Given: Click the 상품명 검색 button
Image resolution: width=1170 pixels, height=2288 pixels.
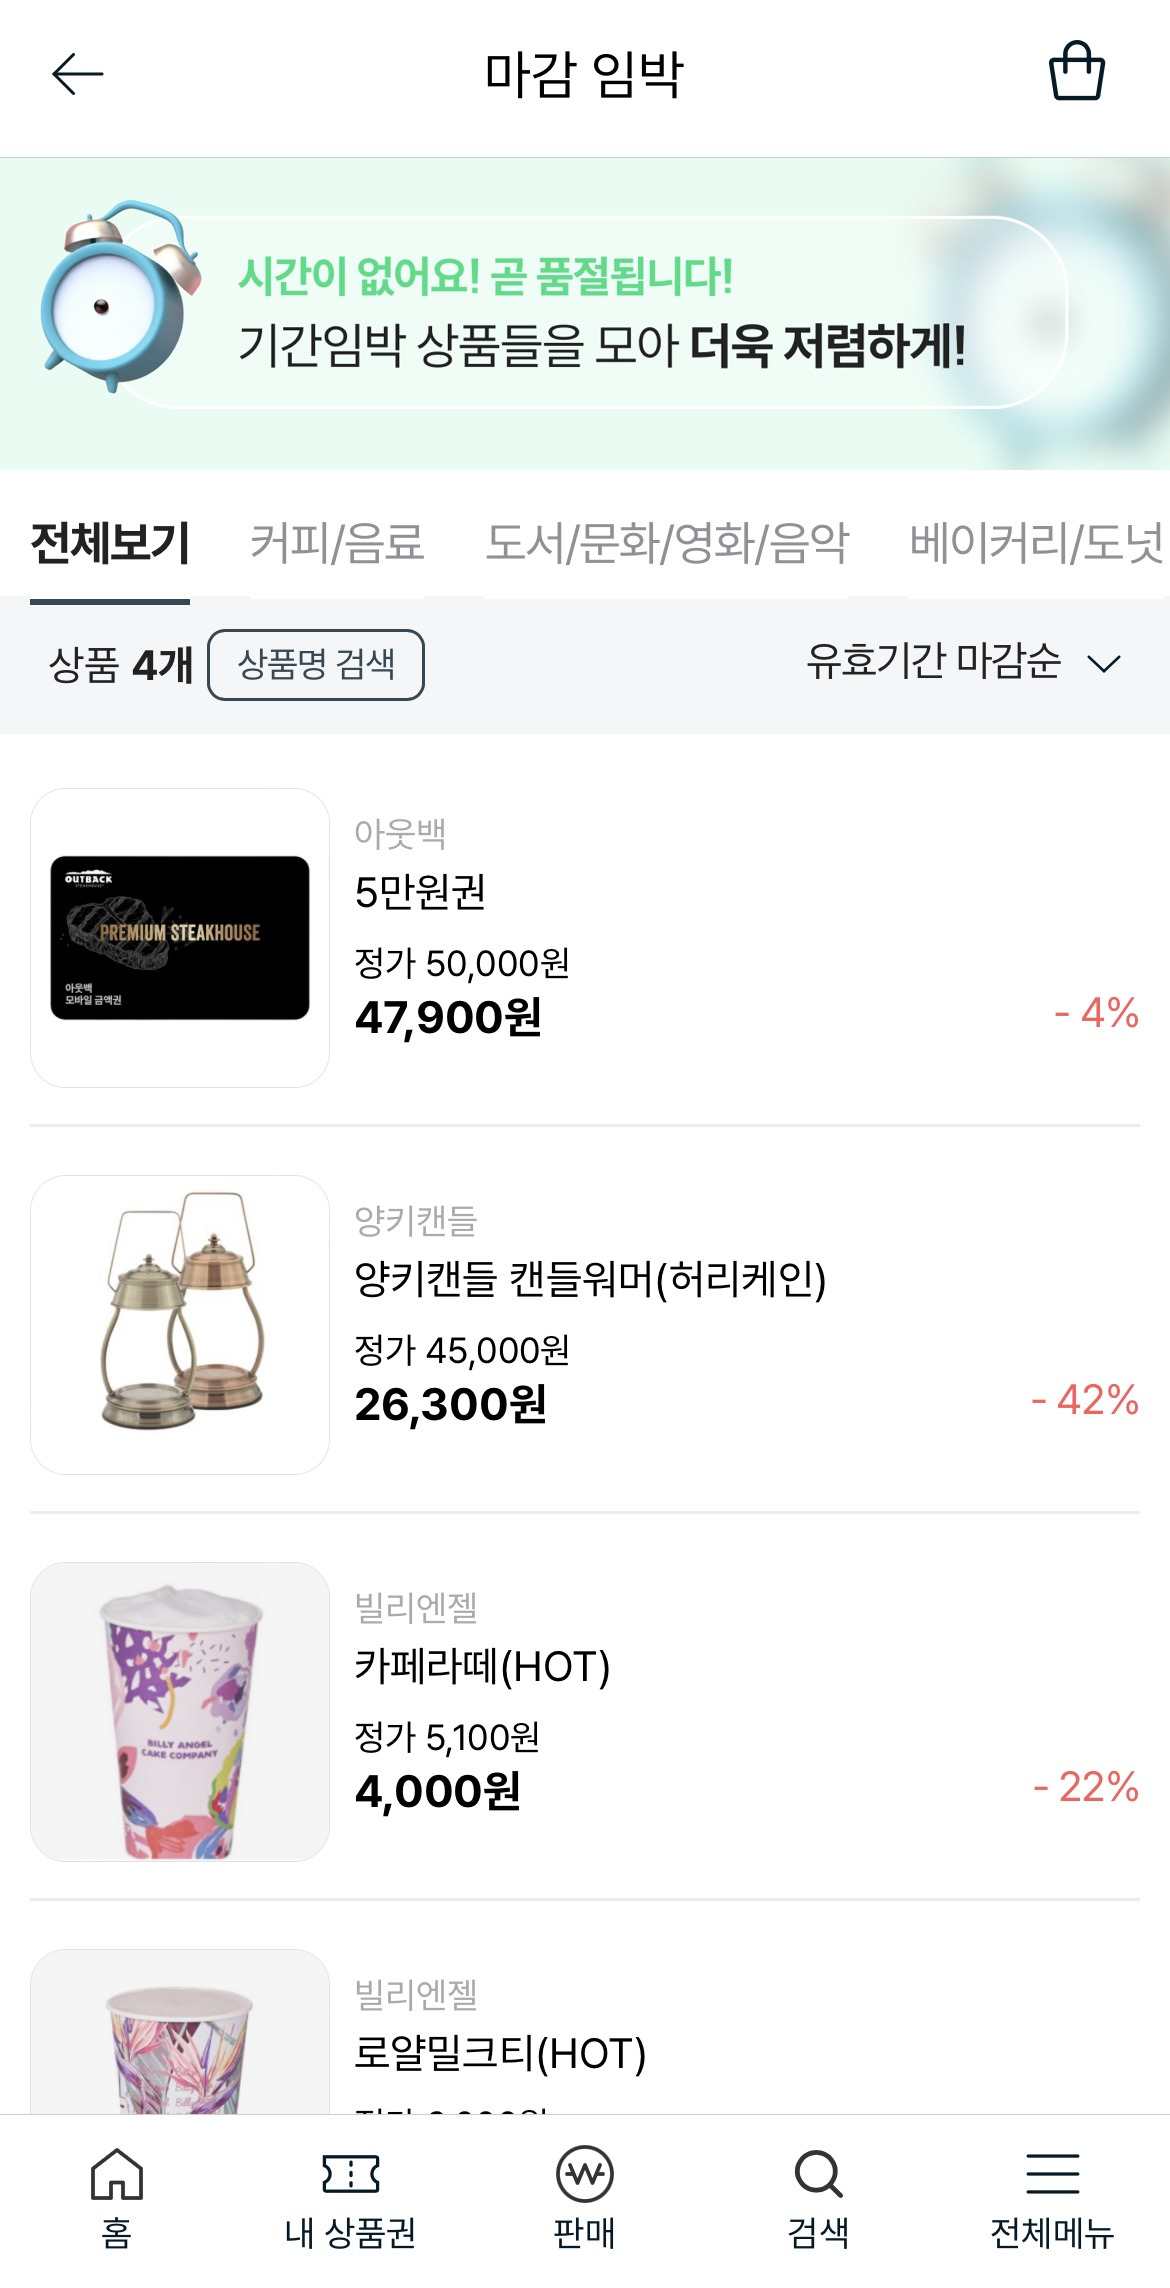Looking at the screenshot, I should 316,664.
